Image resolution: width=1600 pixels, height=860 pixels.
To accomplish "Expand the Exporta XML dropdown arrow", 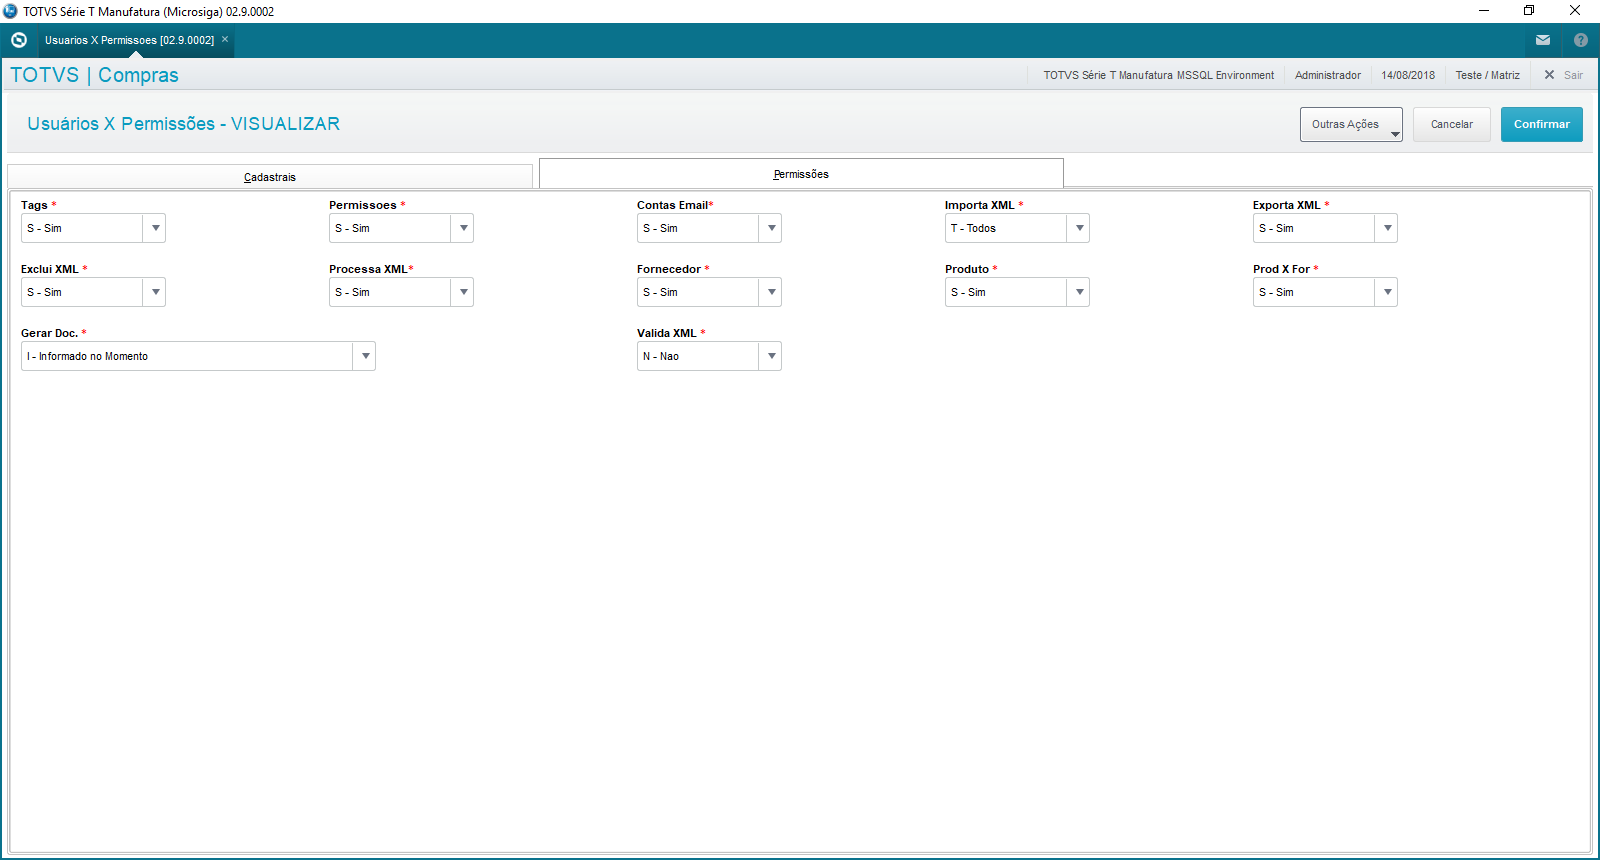I will pyautogui.click(x=1386, y=229).
